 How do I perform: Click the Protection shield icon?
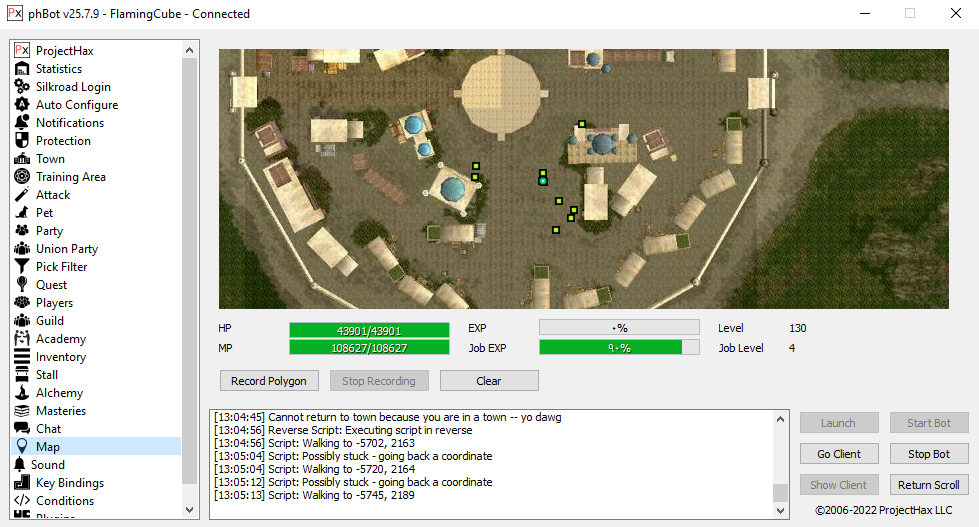(21, 141)
